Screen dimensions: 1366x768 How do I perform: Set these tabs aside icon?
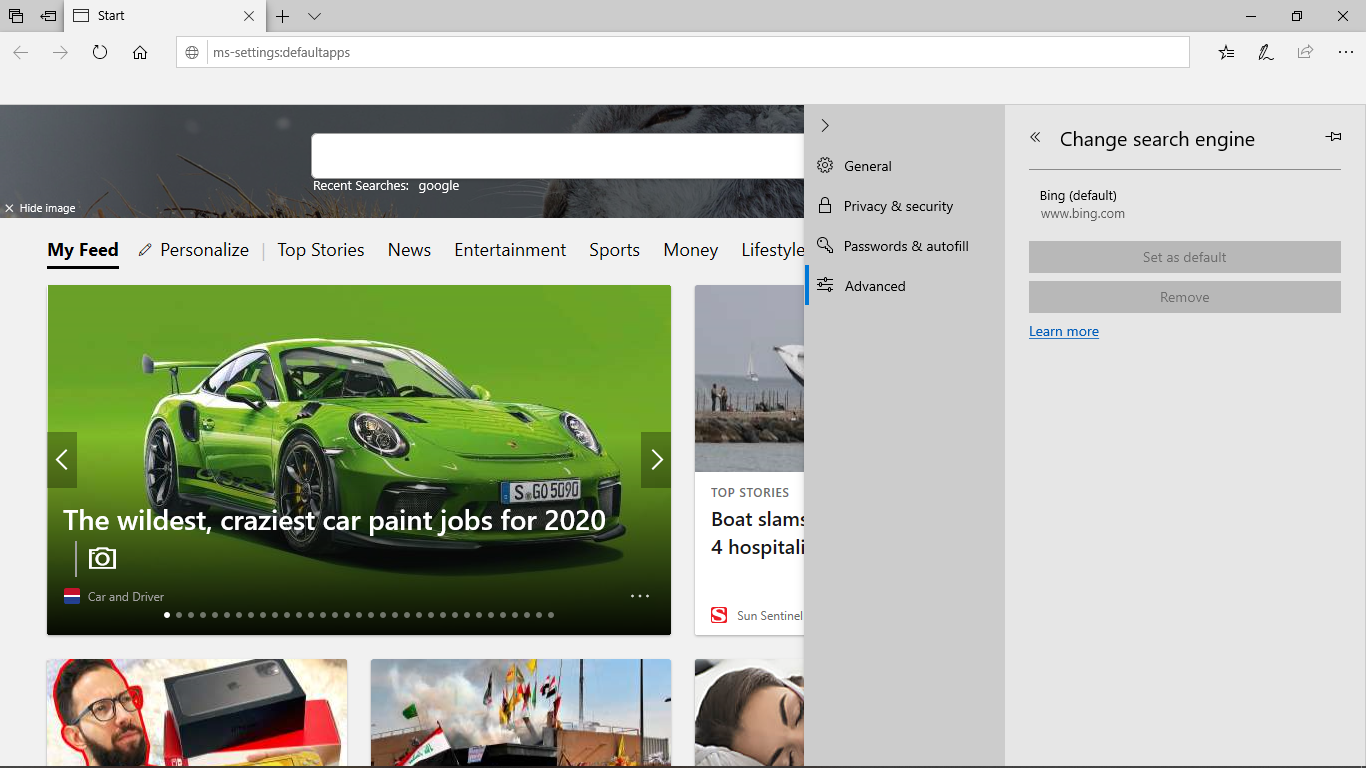(x=48, y=16)
